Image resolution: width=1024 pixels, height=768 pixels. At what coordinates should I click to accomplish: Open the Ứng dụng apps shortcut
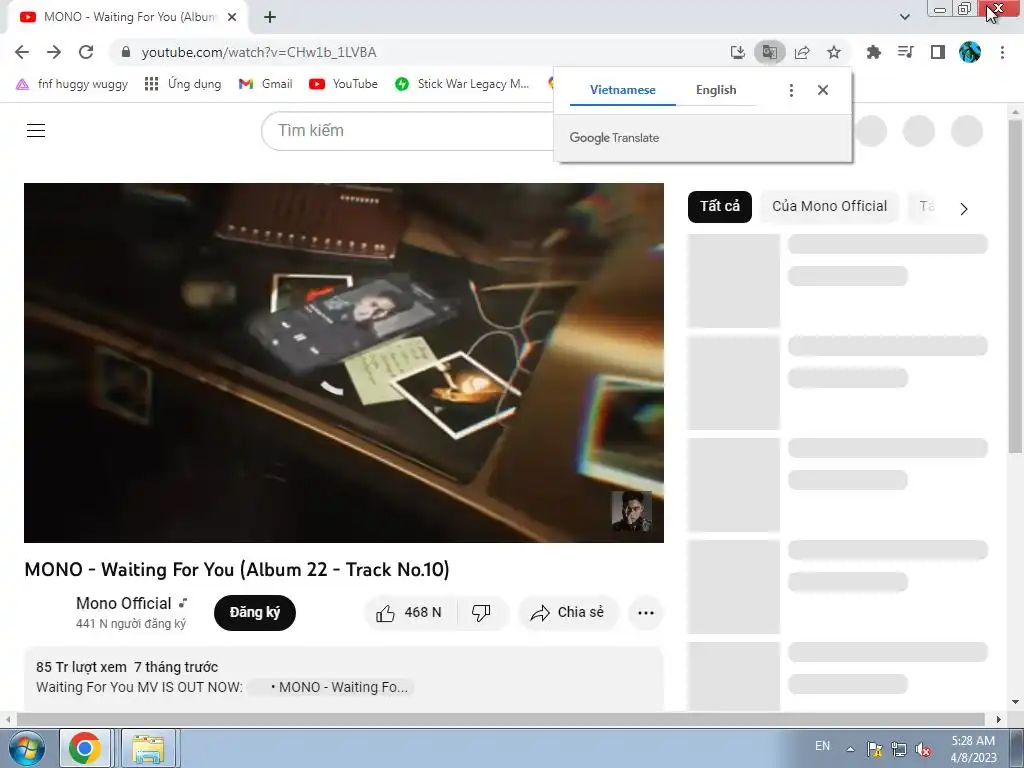point(183,84)
